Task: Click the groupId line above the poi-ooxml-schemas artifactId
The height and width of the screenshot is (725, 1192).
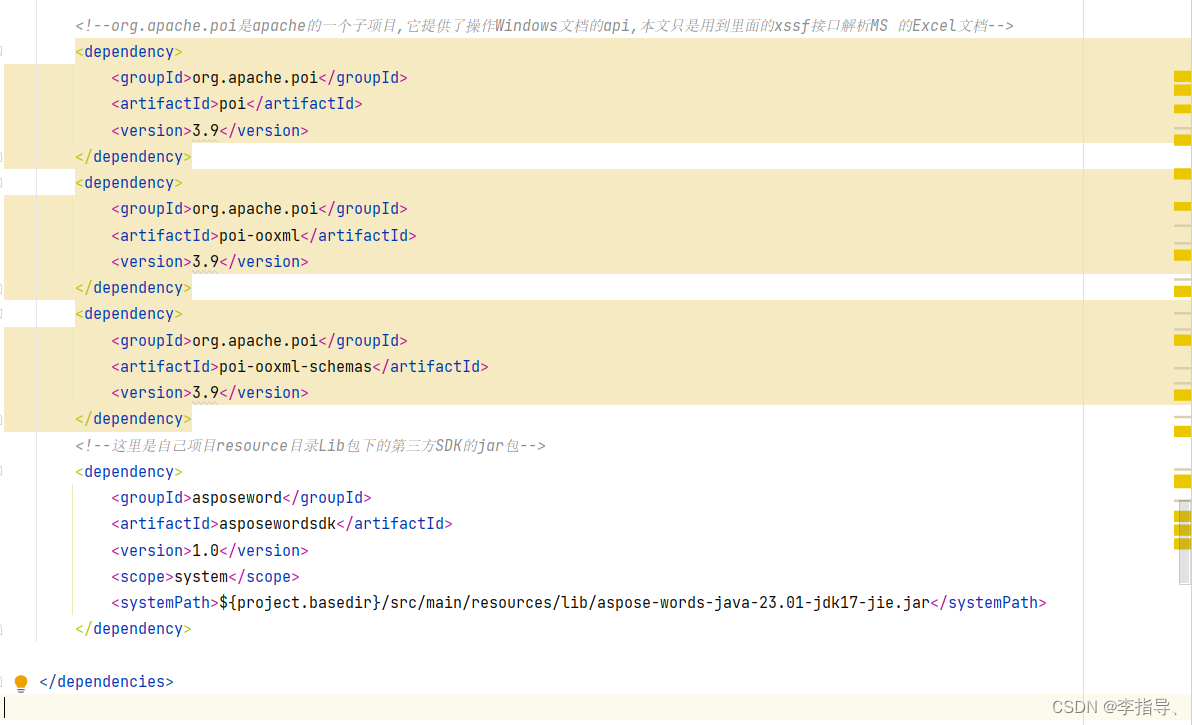Action: tap(259, 340)
